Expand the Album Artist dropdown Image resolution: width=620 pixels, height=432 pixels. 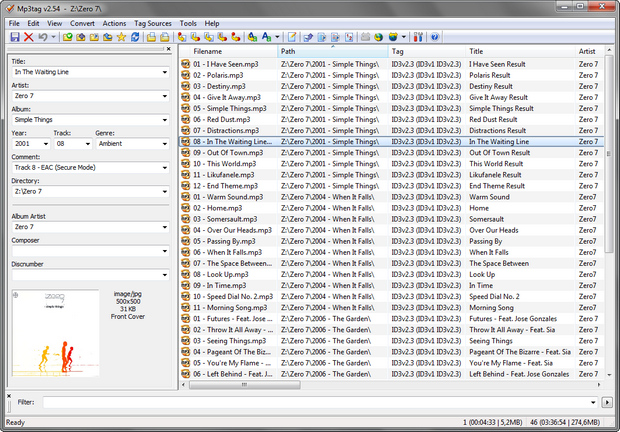[164, 227]
